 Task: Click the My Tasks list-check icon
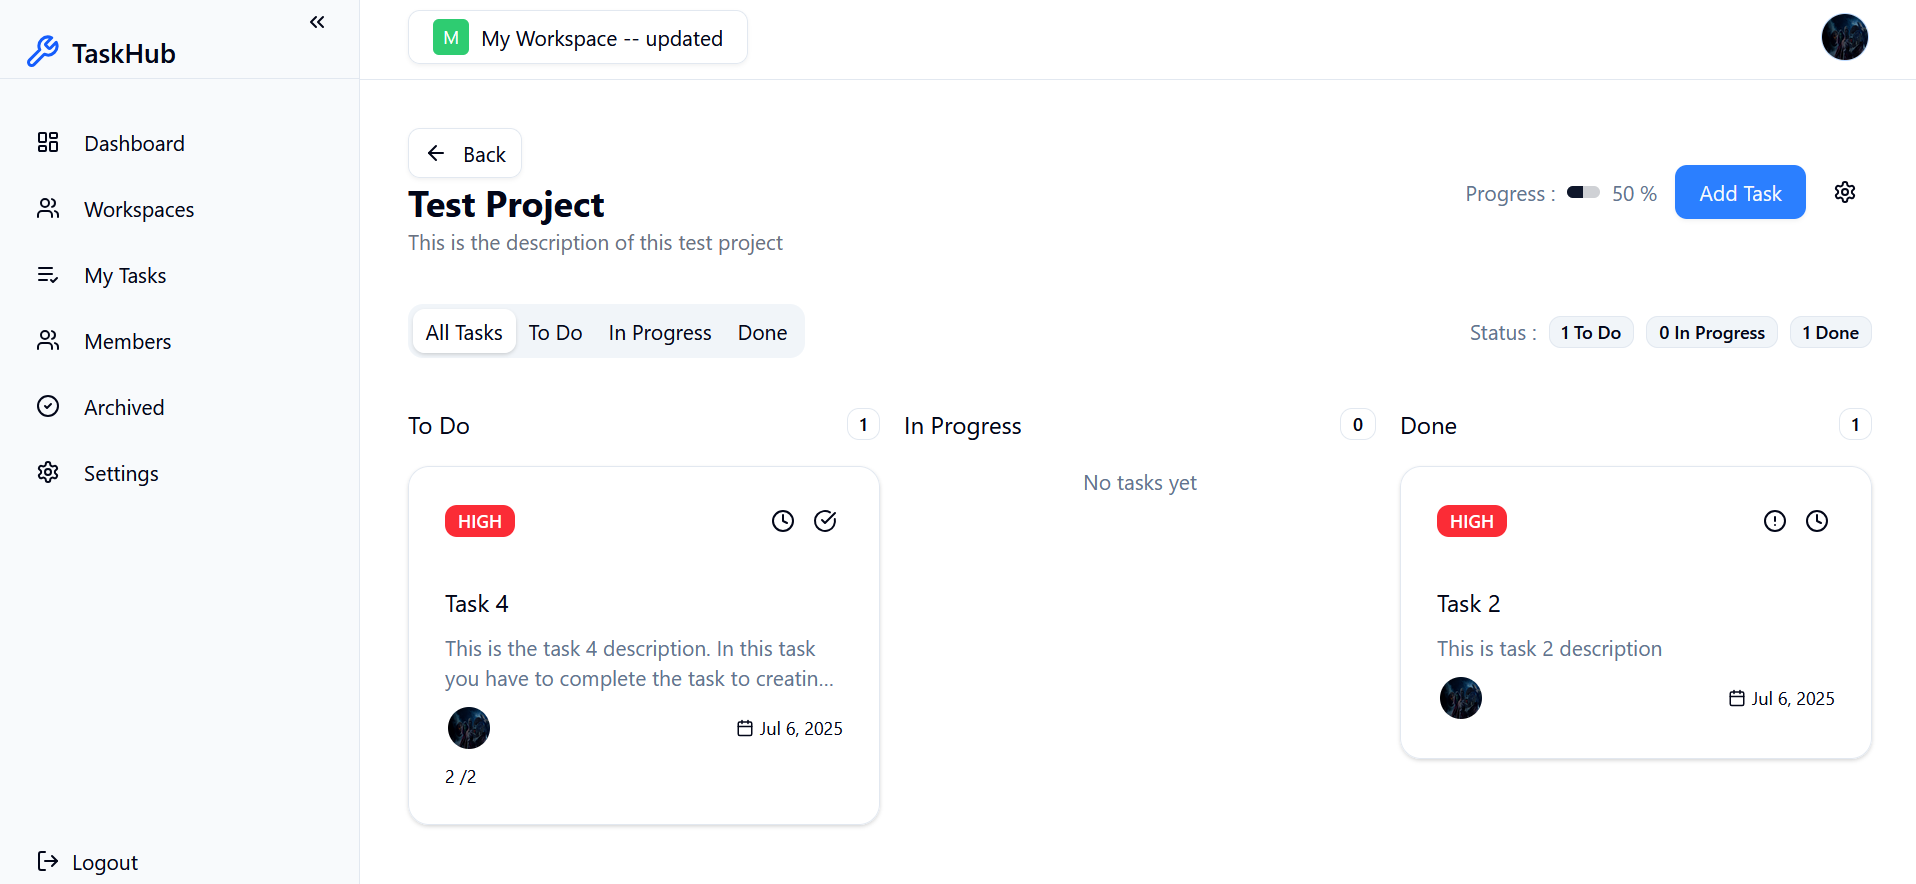coord(48,274)
